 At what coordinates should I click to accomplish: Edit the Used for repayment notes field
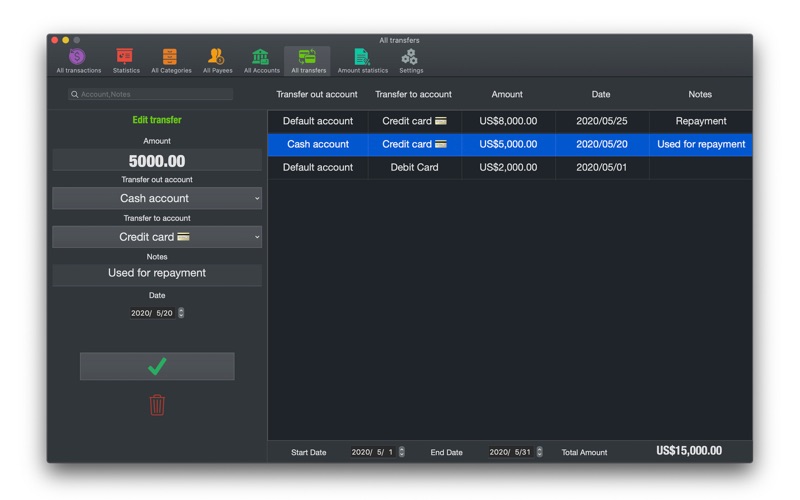tap(157, 274)
